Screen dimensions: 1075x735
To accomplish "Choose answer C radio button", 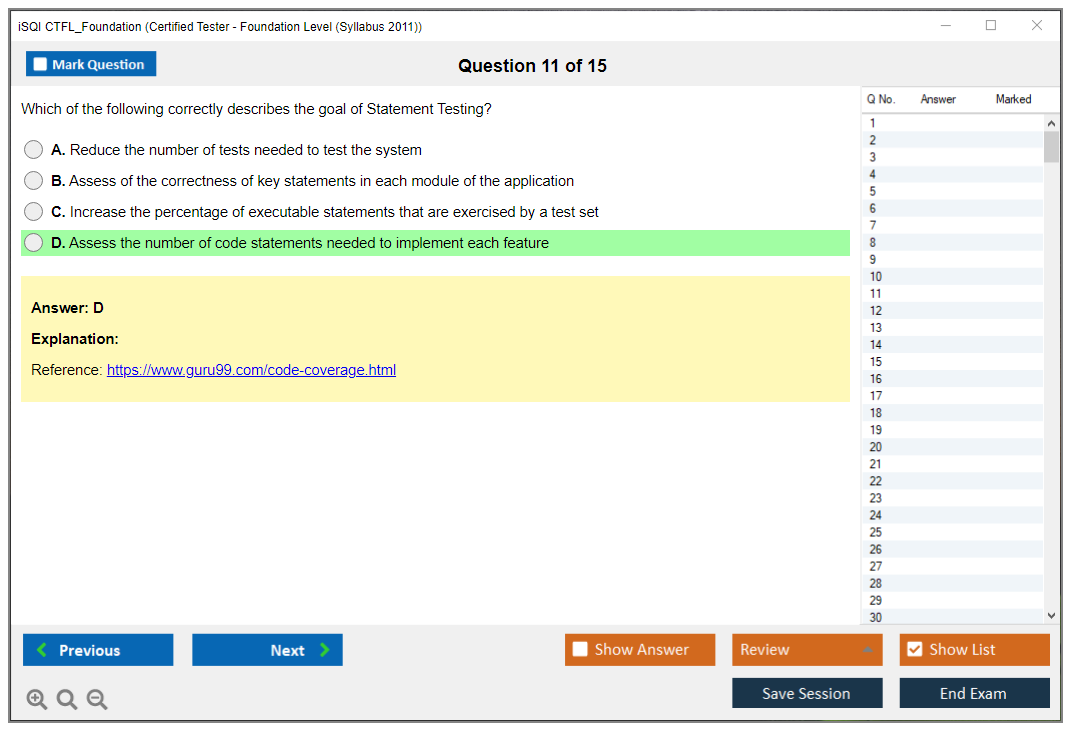I will [34, 212].
